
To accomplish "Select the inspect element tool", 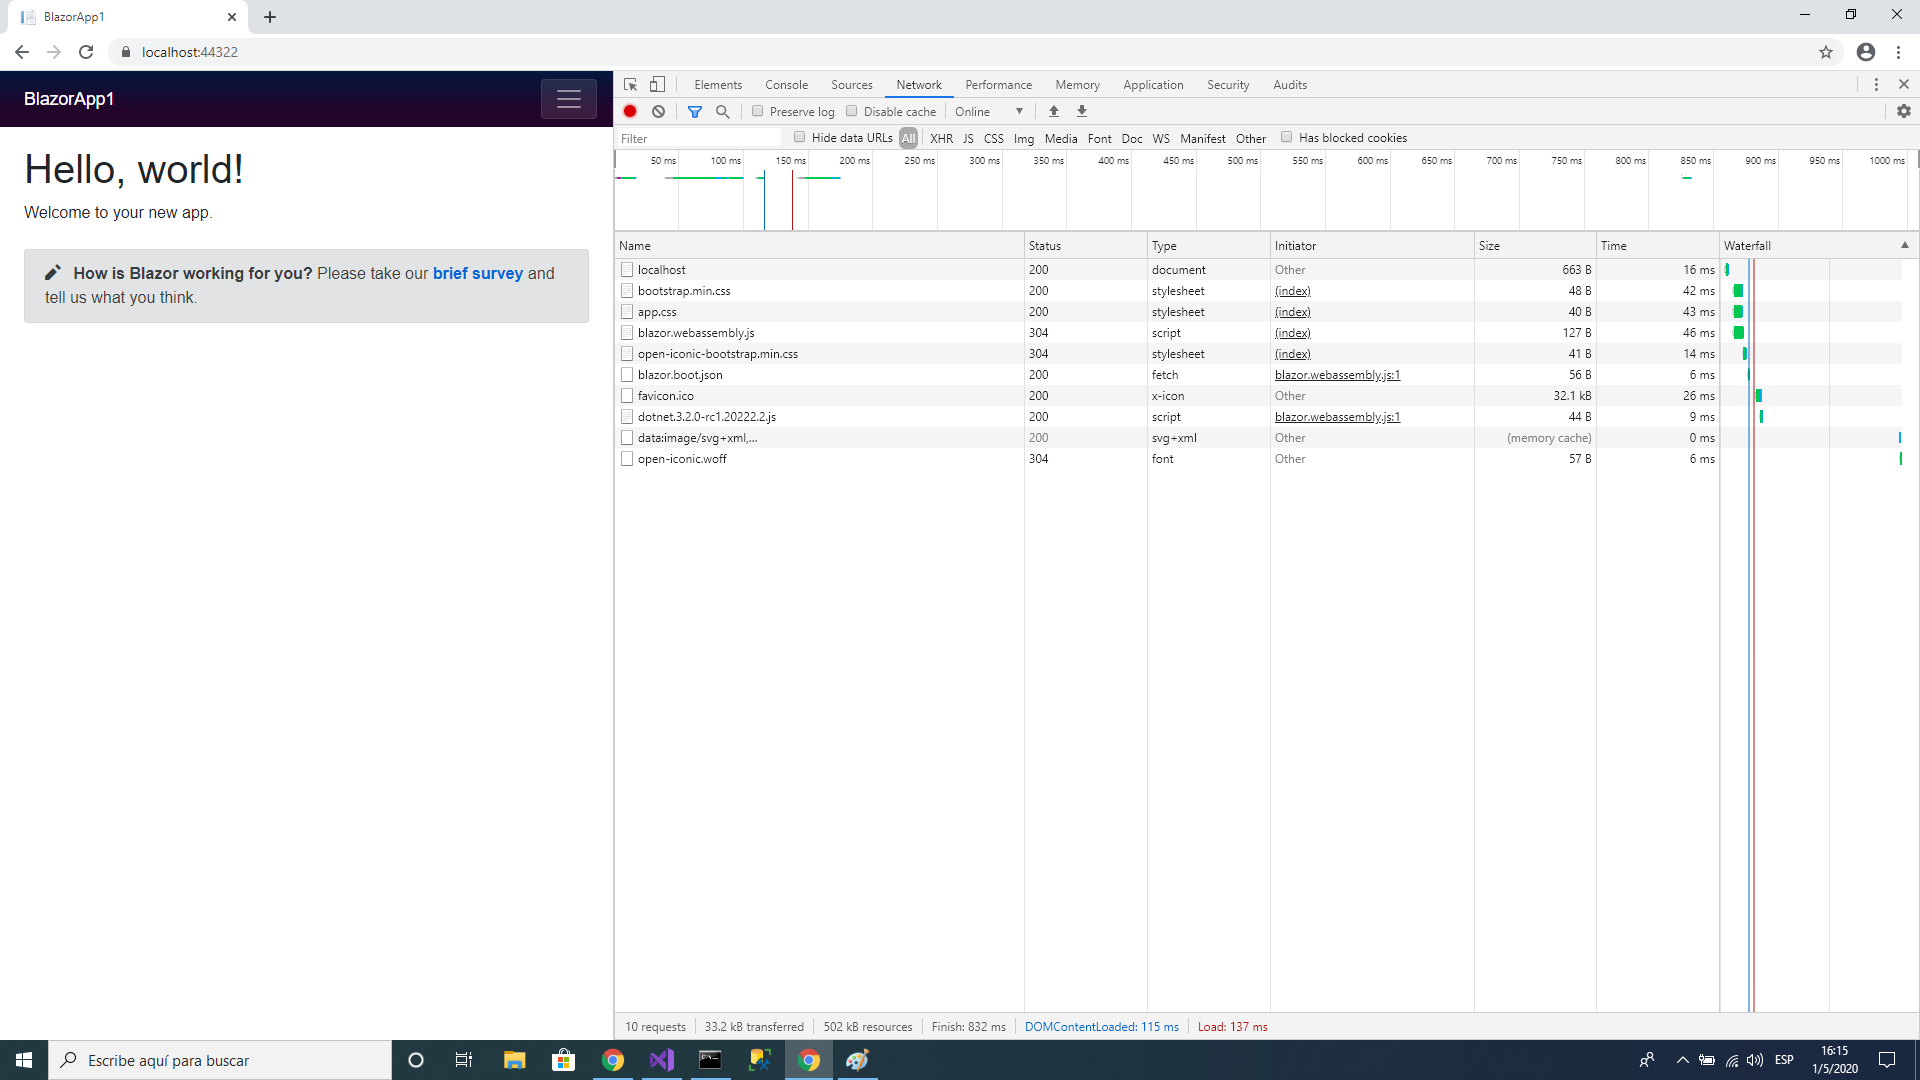I will [630, 84].
